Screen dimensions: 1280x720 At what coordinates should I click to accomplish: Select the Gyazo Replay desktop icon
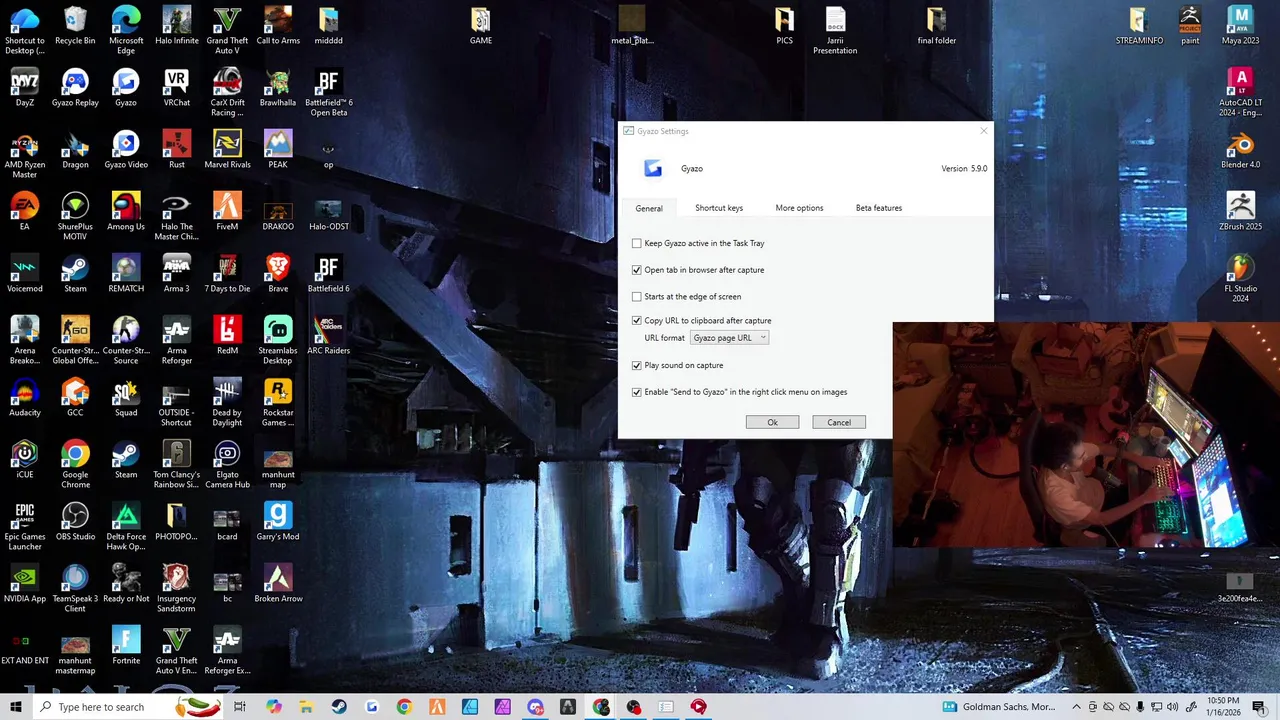pos(75,88)
